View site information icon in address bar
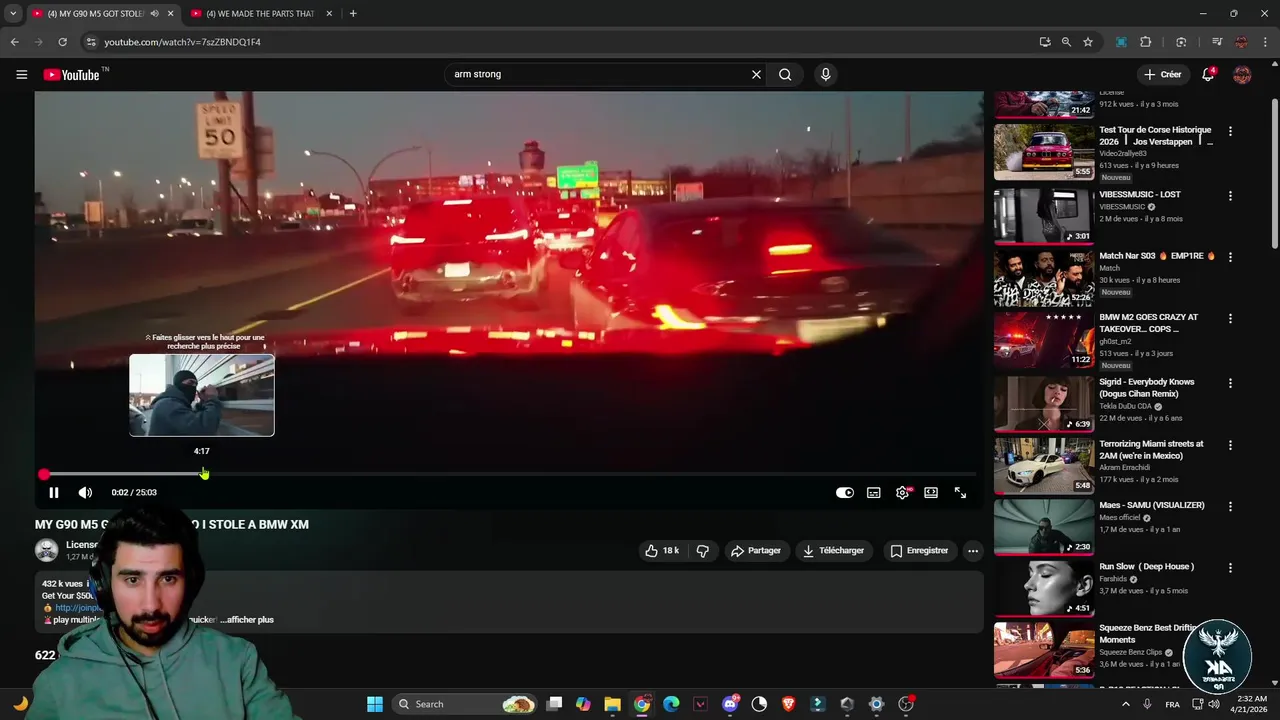This screenshot has width=1280, height=720. point(90,42)
